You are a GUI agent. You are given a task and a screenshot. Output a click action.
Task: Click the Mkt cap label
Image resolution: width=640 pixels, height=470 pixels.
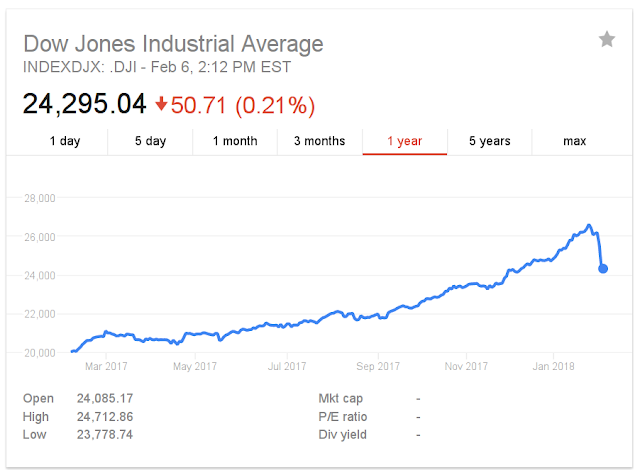click(x=340, y=399)
